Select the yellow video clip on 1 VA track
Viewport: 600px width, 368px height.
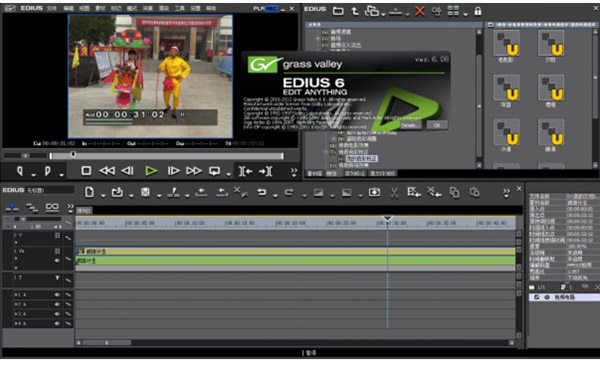295,251
